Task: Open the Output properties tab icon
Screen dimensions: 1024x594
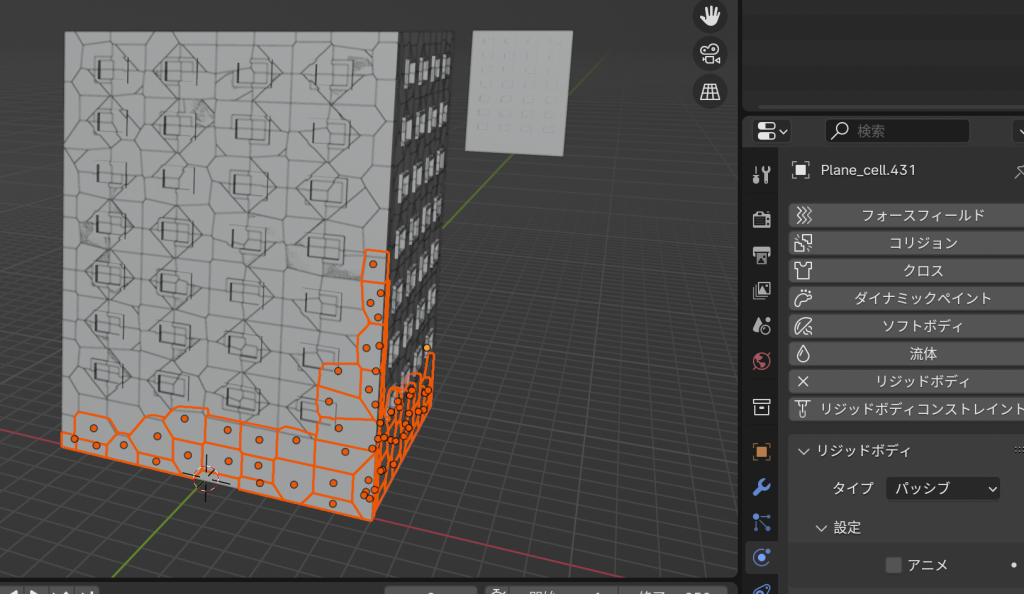Action: (x=761, y=255)
